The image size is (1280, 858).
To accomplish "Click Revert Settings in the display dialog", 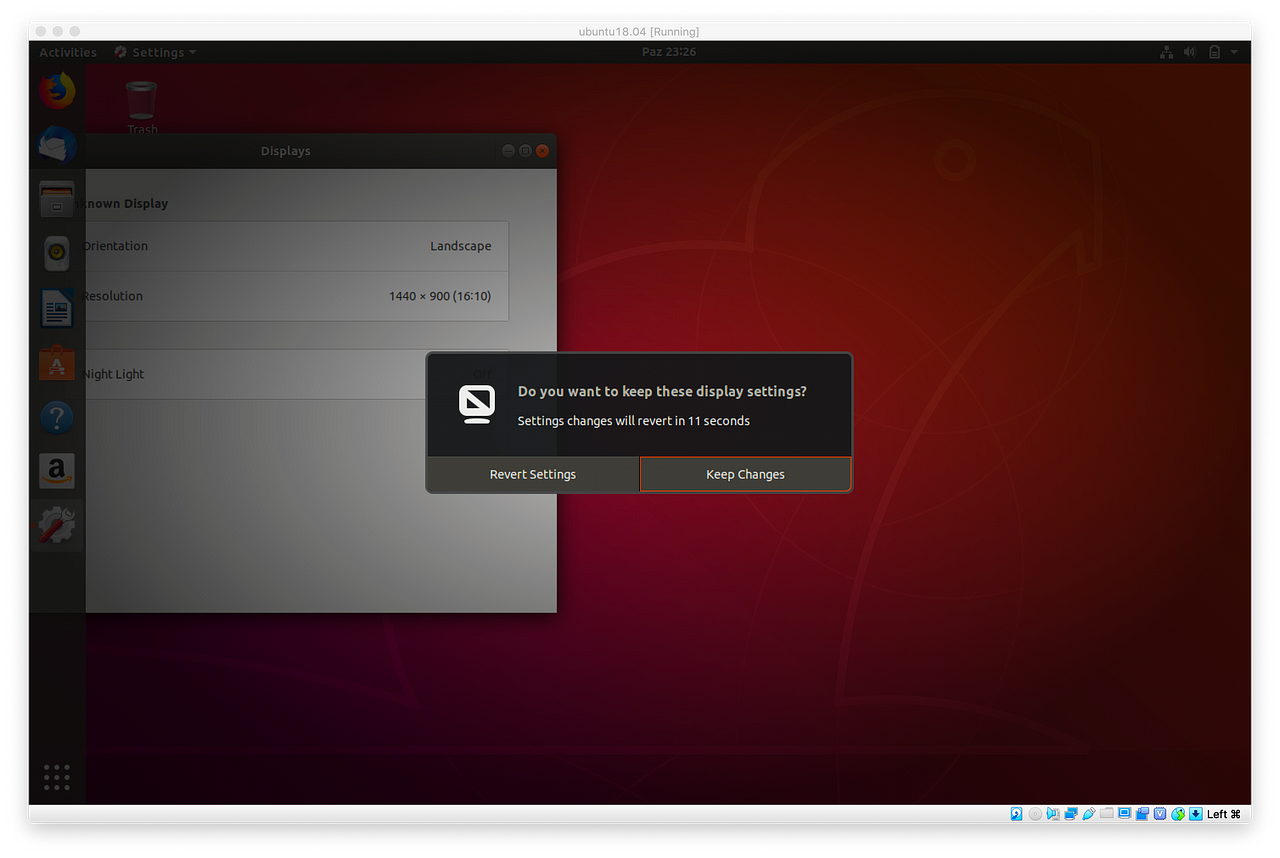I will [x=533, y=474].
